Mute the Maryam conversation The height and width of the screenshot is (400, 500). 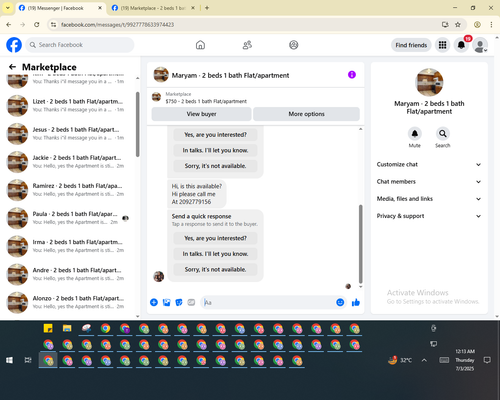pyautogui.click(x=415, y=134)
